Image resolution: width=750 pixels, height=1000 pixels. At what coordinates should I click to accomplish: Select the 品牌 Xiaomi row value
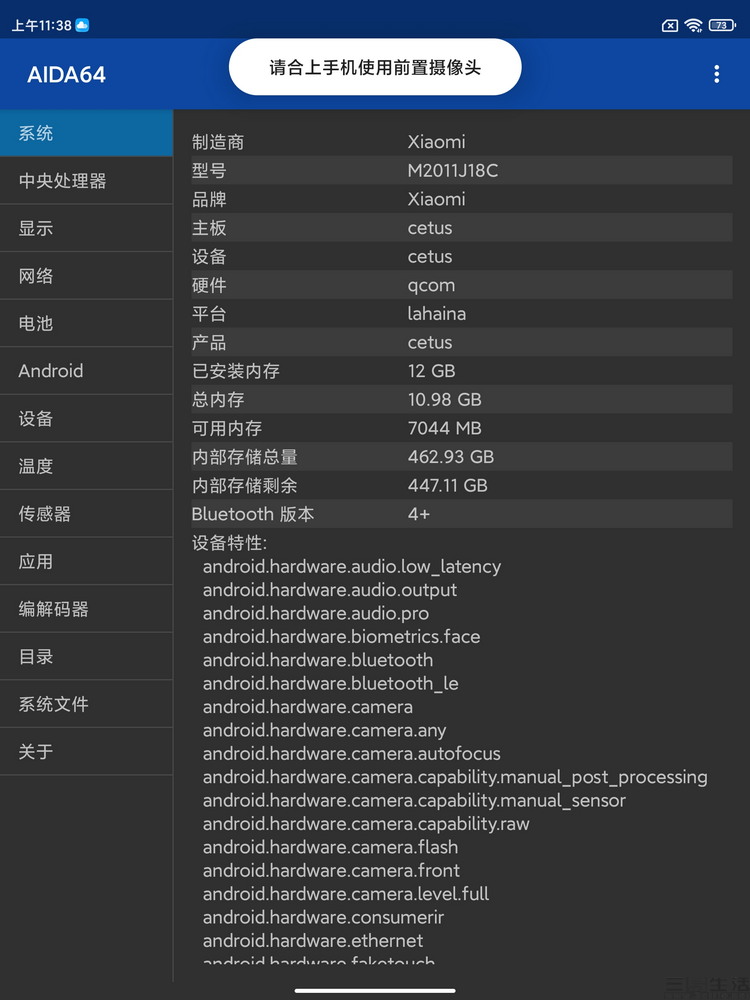(x=436, y=199)
